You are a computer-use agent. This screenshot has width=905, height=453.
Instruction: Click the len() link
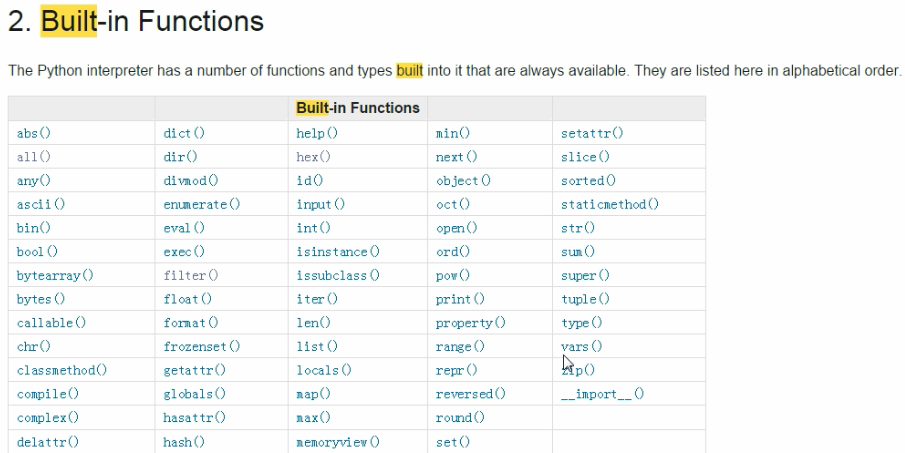pos(314,323)
